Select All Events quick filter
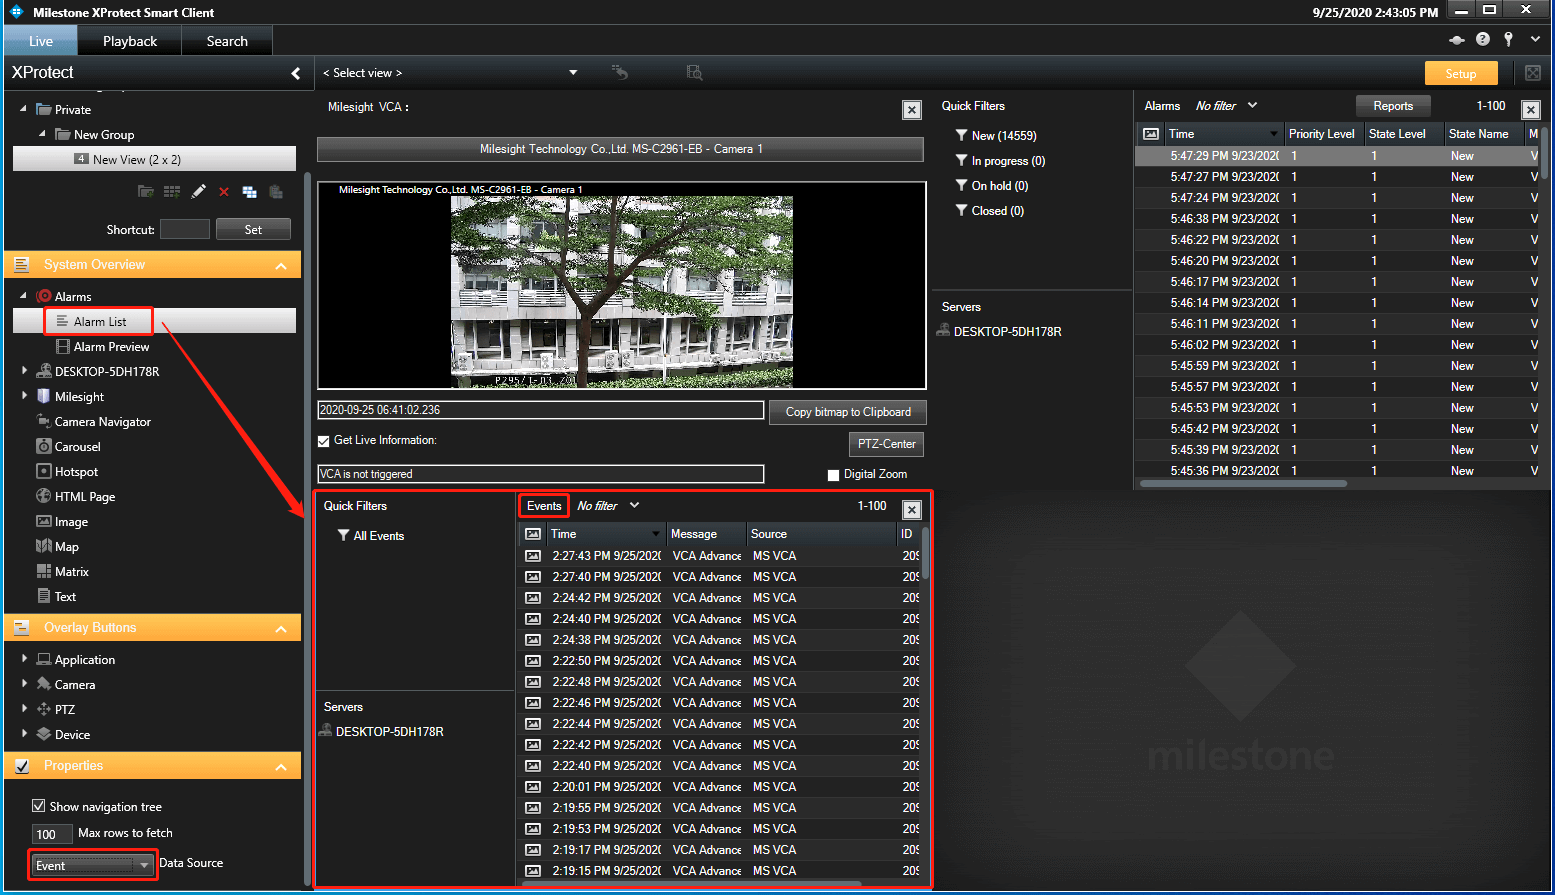The image size is (1555, 895). pos(371,536)
